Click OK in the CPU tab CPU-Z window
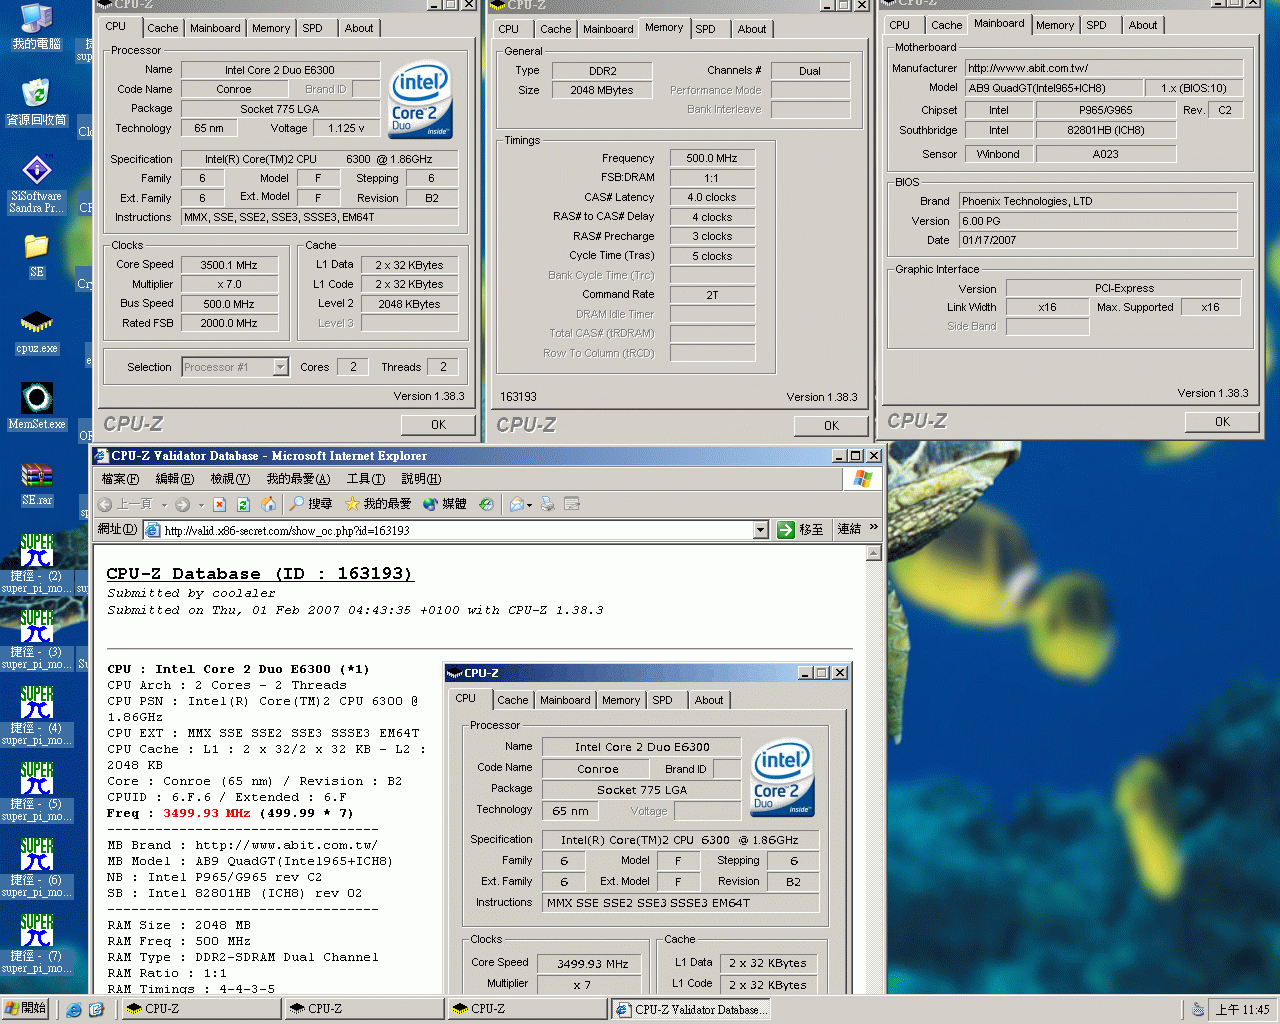This screenshot has height=1024, width=1280. pos(438,425)
